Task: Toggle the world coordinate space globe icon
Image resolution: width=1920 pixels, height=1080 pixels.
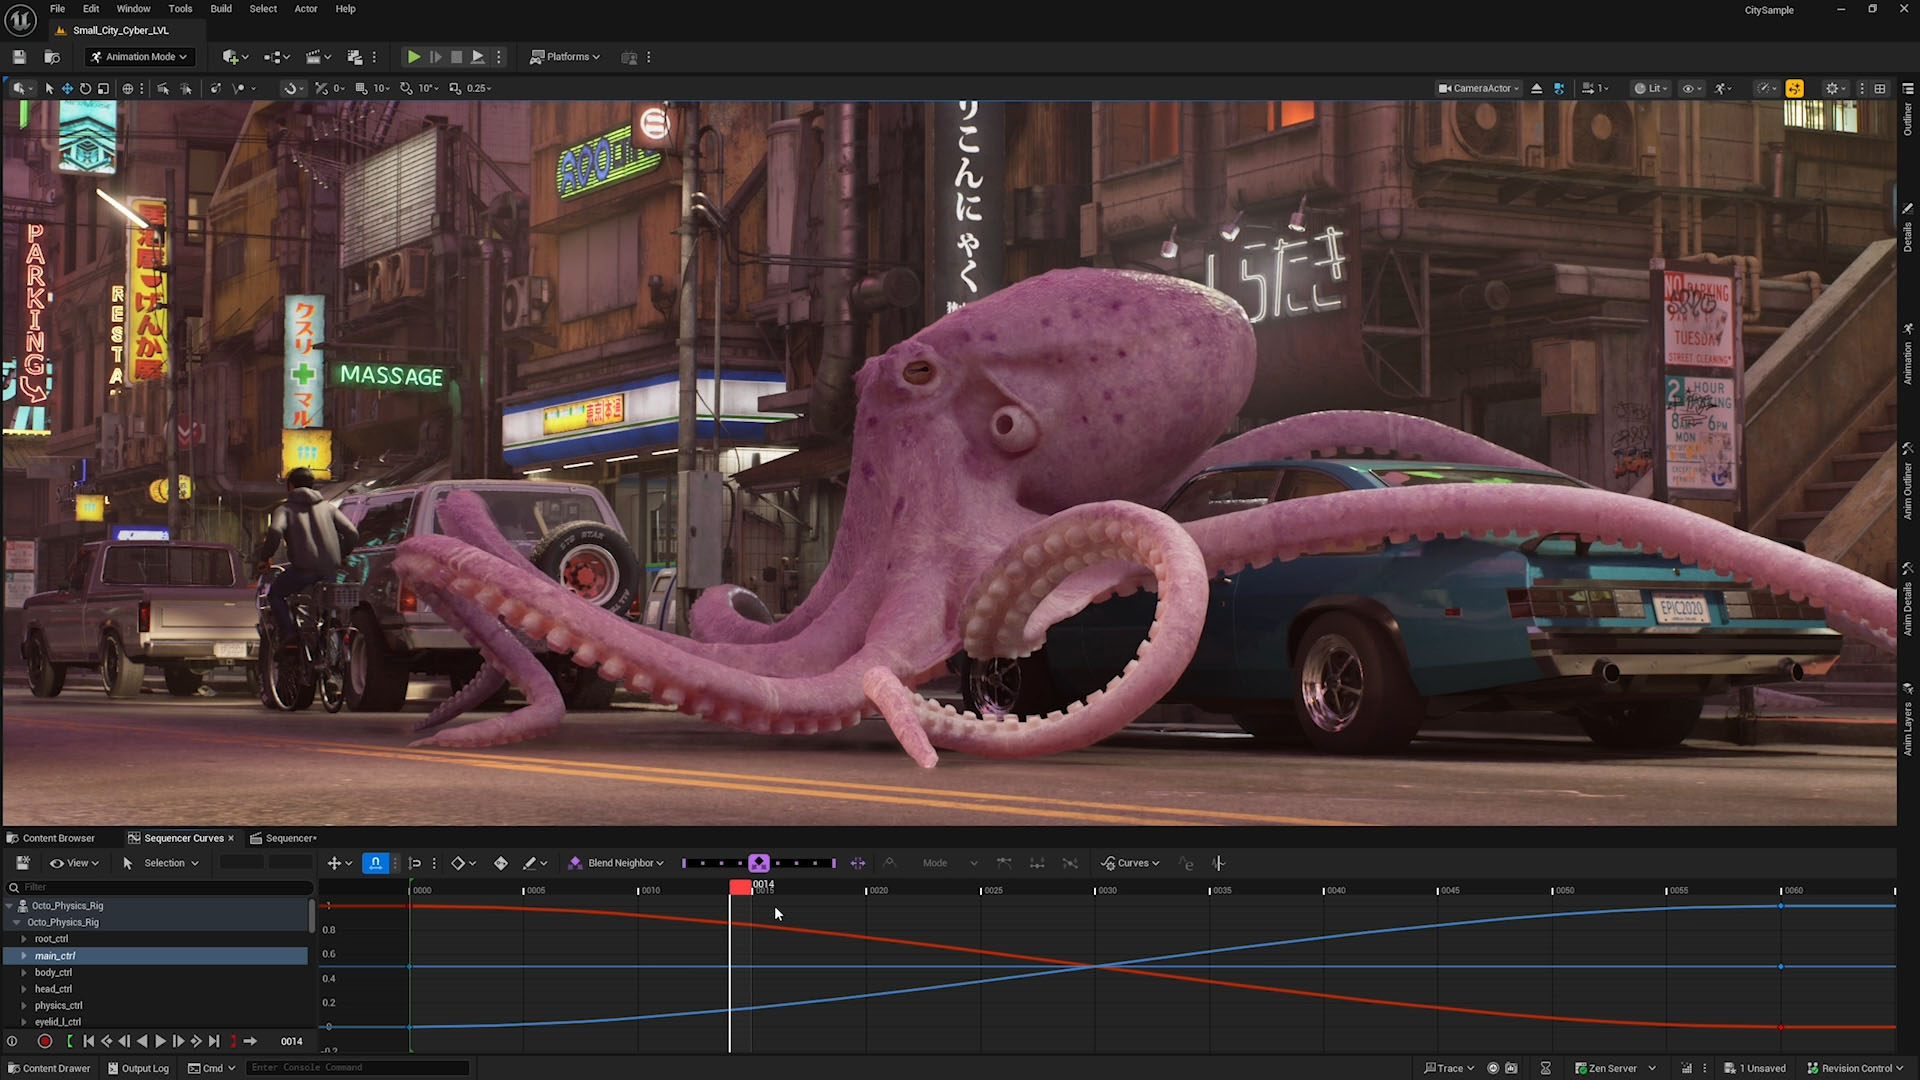Action: click(x=128, y=88)
